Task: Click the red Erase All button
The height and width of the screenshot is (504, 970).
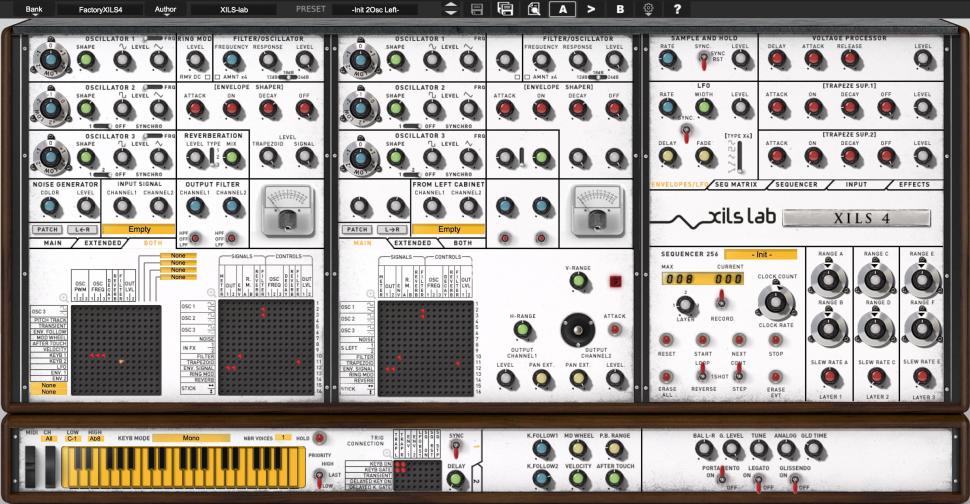Action: click(666, 376)
